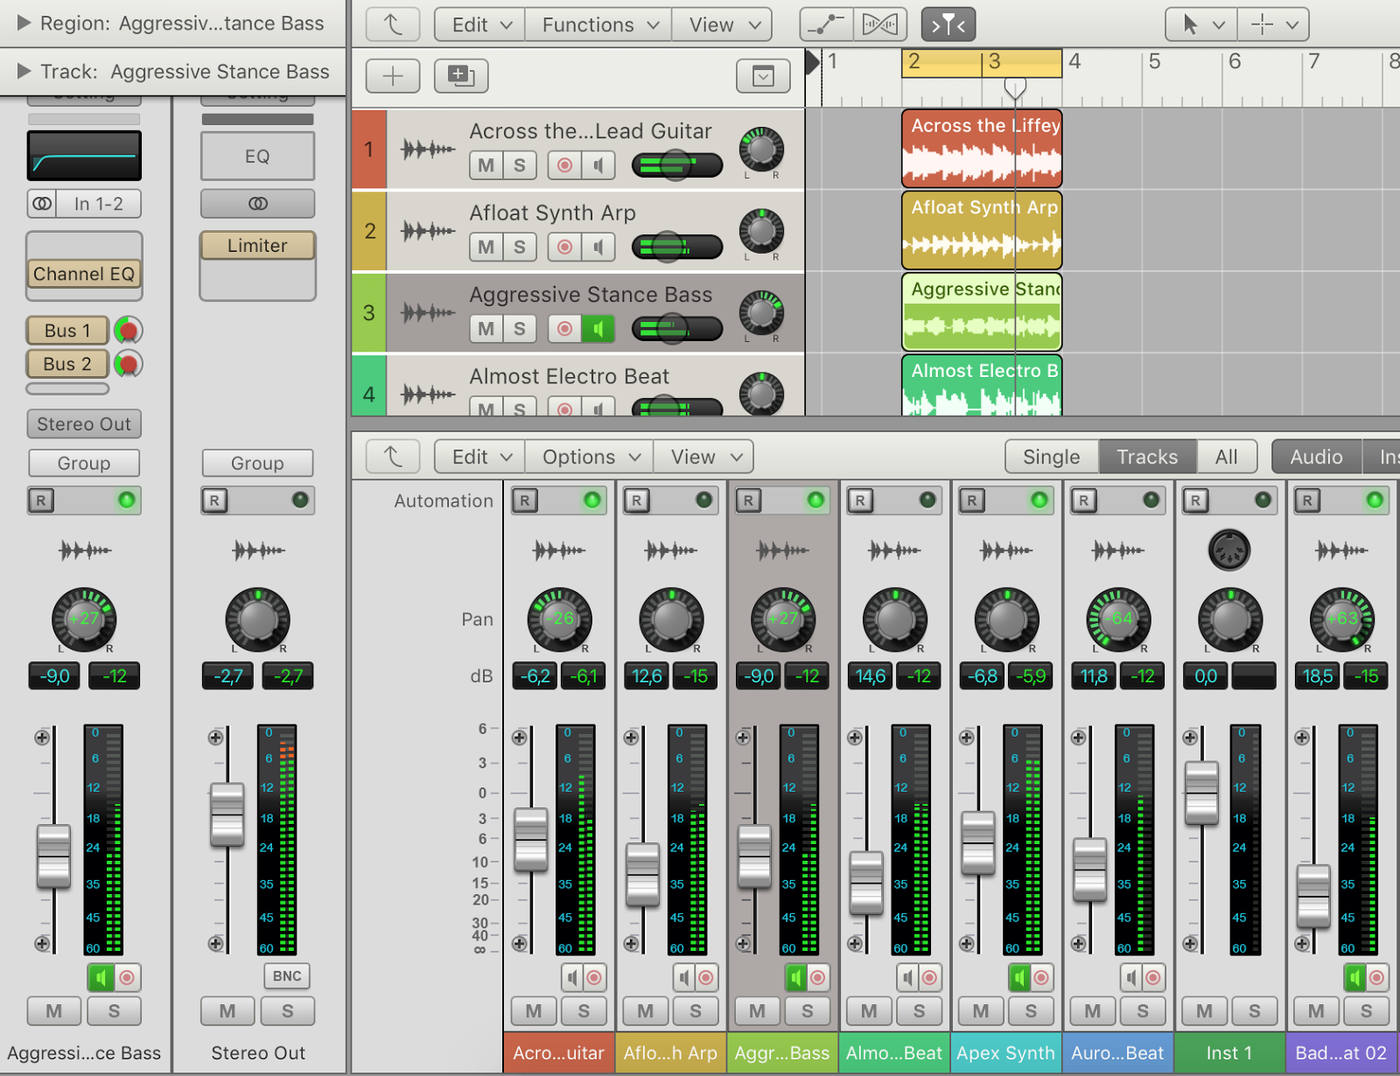
Task: Click the Stereo Out output slot
Action: tap(84, 424)
